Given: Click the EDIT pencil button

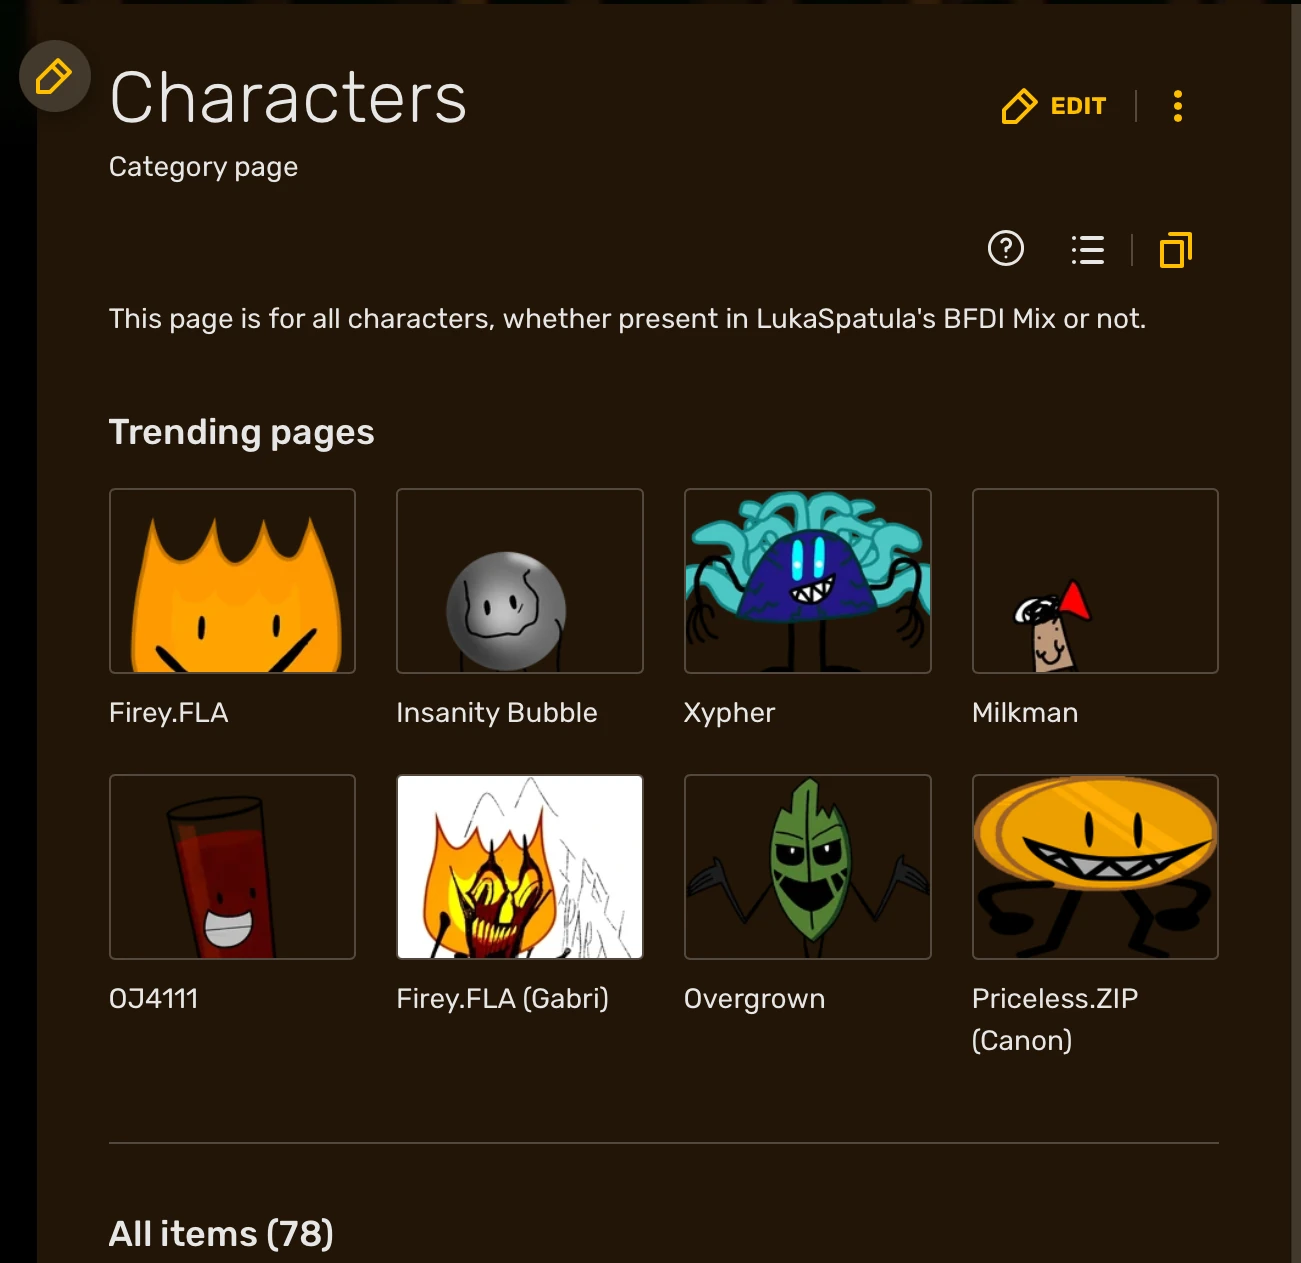Looking at the screenshot, I should coord(1054,106).
